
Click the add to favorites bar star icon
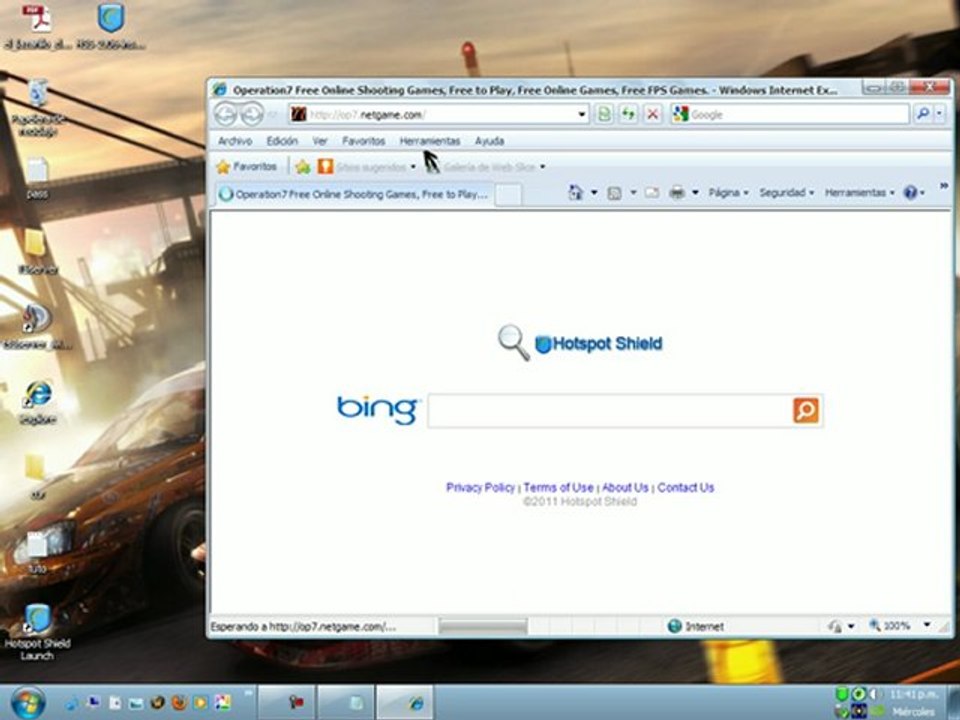point(302,167)
